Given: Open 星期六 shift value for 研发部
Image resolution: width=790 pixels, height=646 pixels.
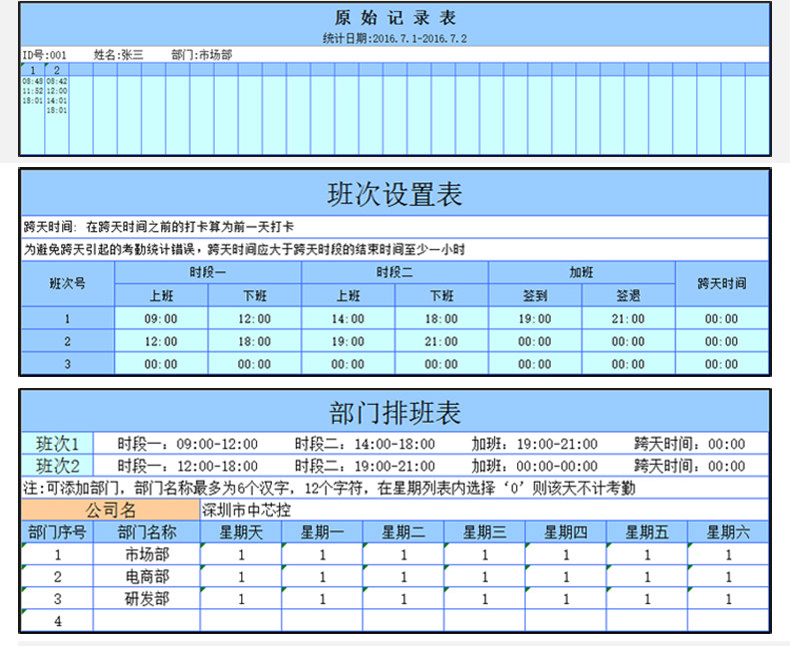Looking at the screenshot, I should tap(728, 600).
